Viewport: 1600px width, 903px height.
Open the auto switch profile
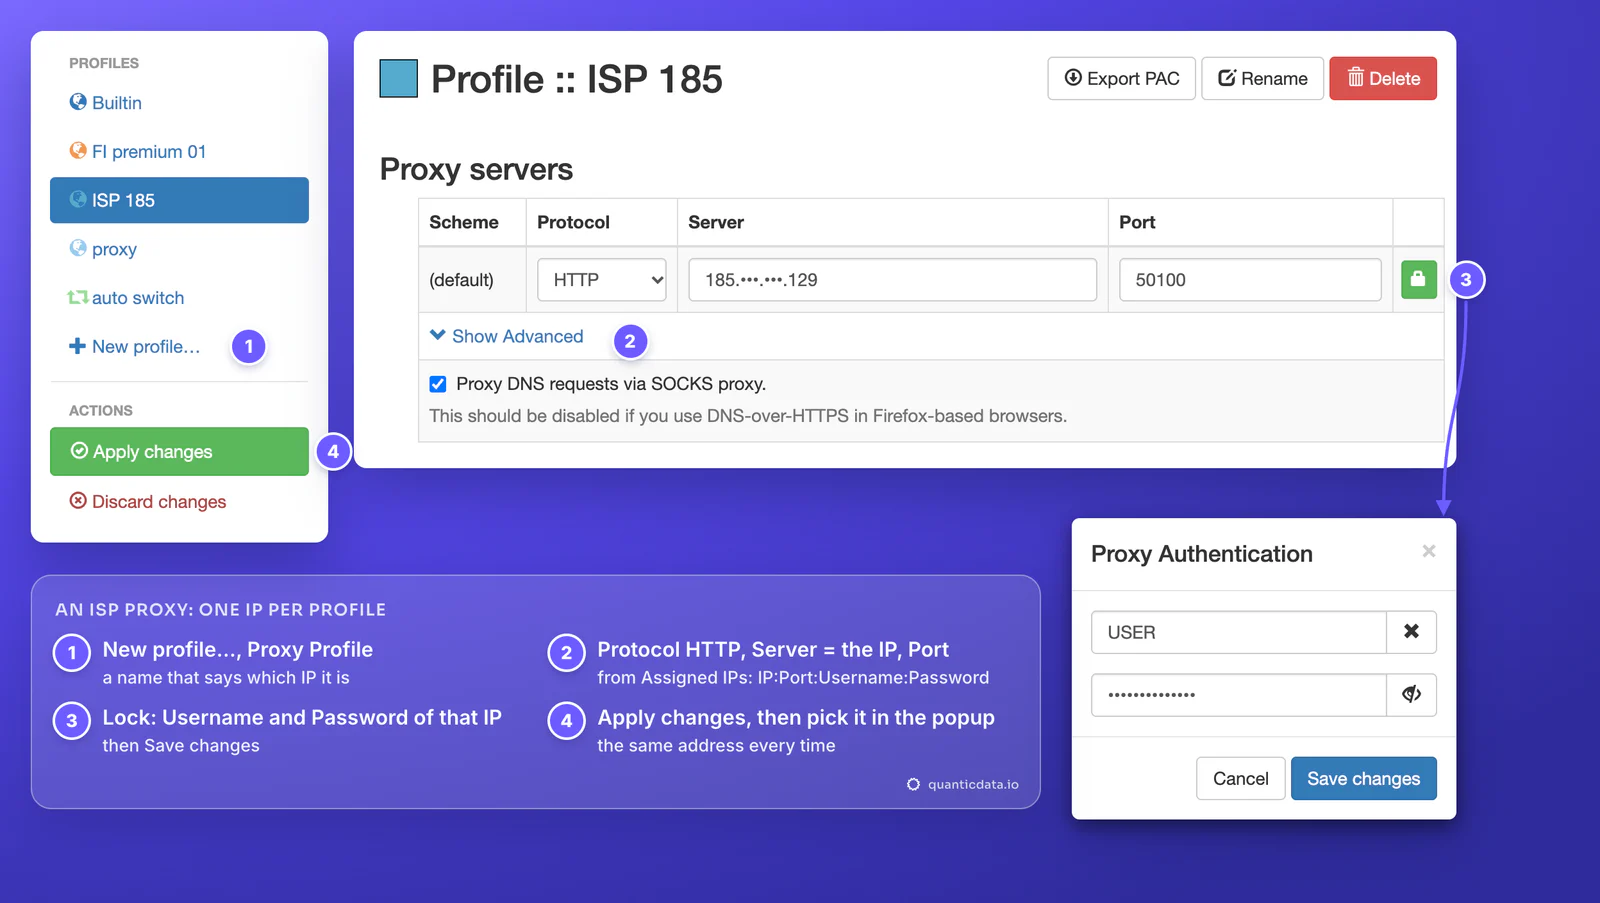pos(126,298)
